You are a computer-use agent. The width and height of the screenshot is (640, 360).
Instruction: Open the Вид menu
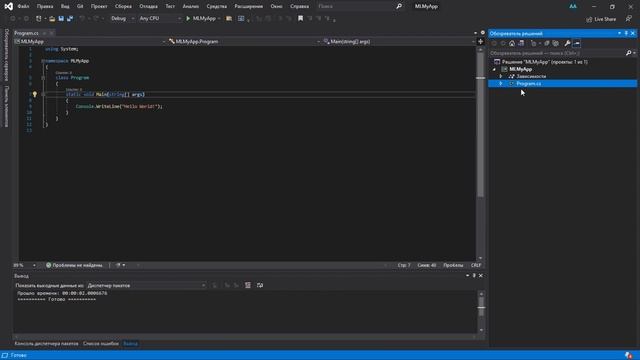(65, 6)
